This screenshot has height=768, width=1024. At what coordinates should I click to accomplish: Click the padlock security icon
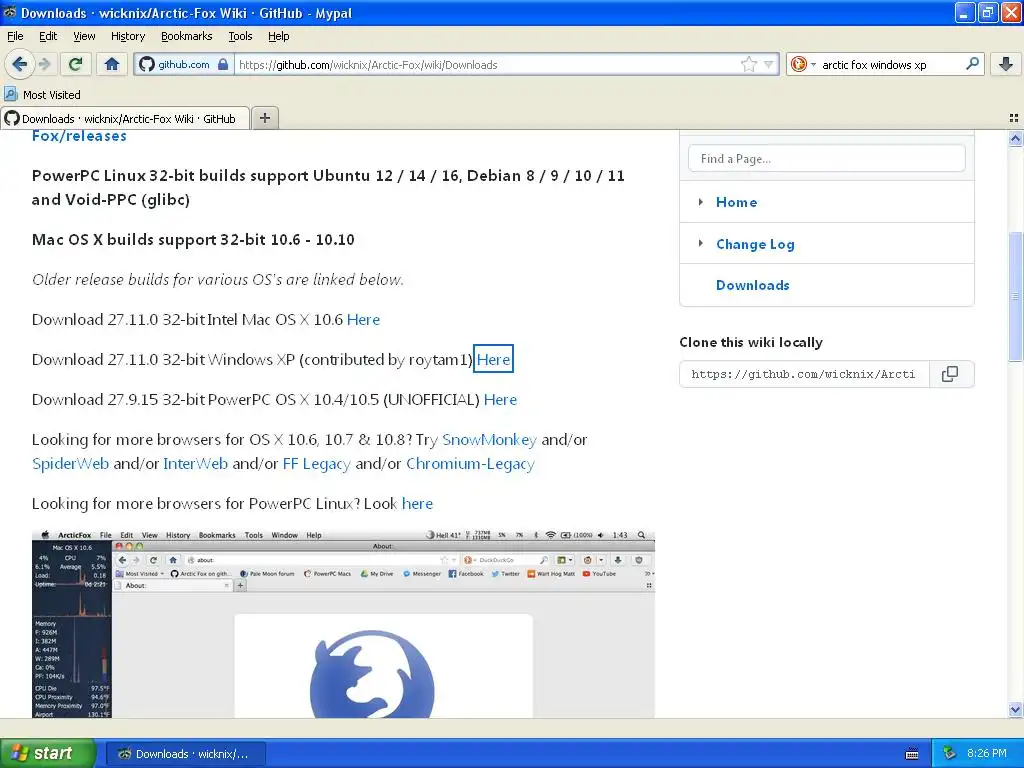tap(223, 64)
